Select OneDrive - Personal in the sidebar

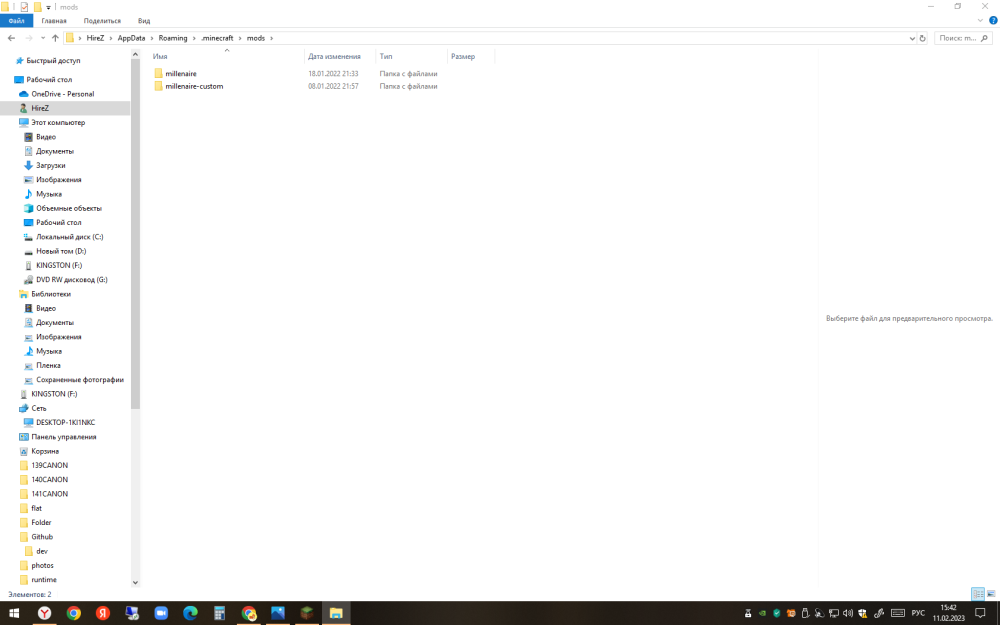click(x=62, y=94)
